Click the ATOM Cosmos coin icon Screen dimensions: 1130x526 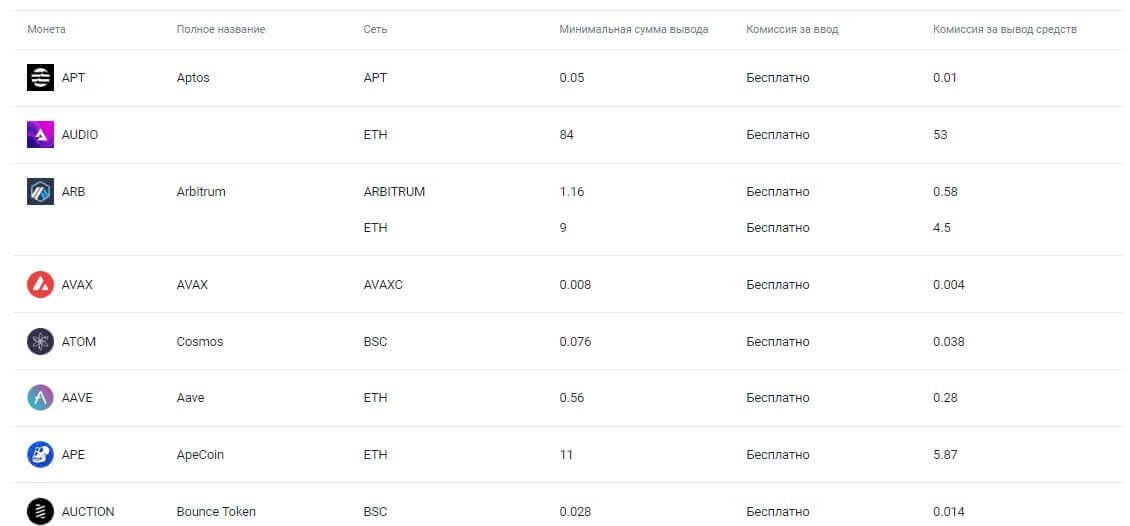(x=40, y=341)
